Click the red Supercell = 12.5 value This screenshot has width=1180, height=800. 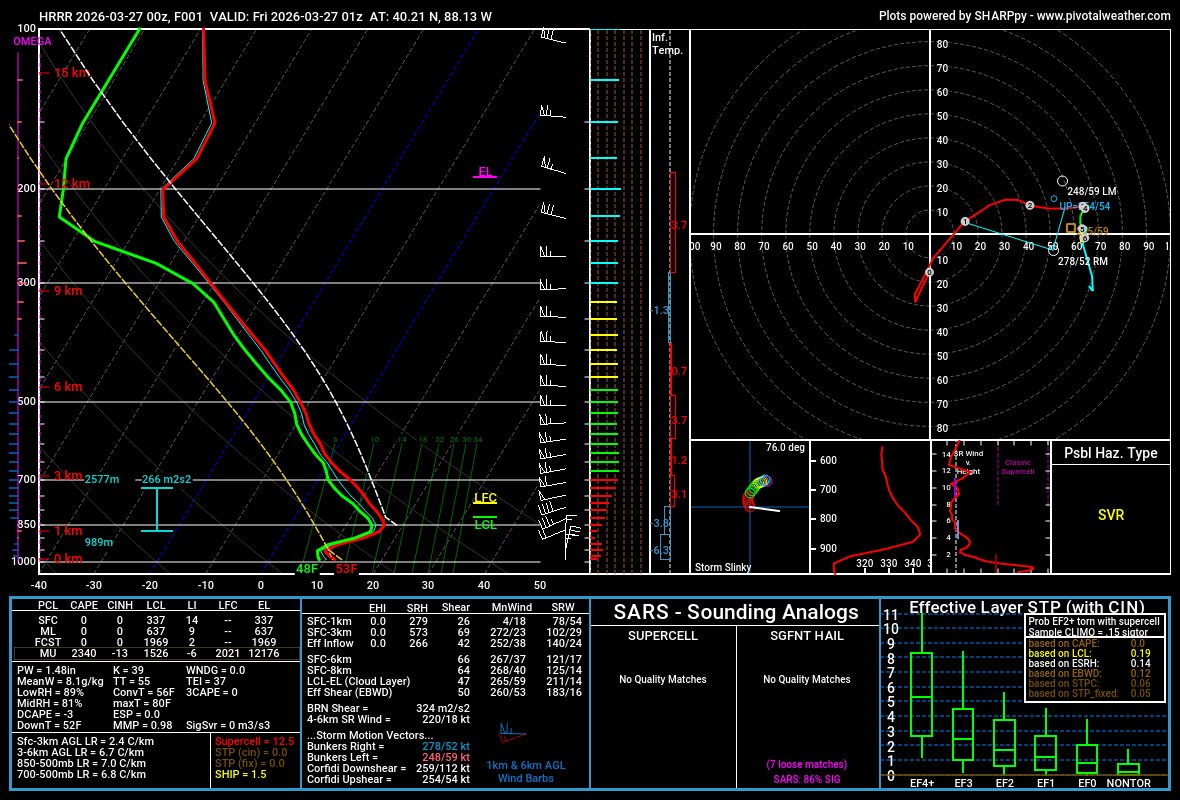(x=254, y=741)
